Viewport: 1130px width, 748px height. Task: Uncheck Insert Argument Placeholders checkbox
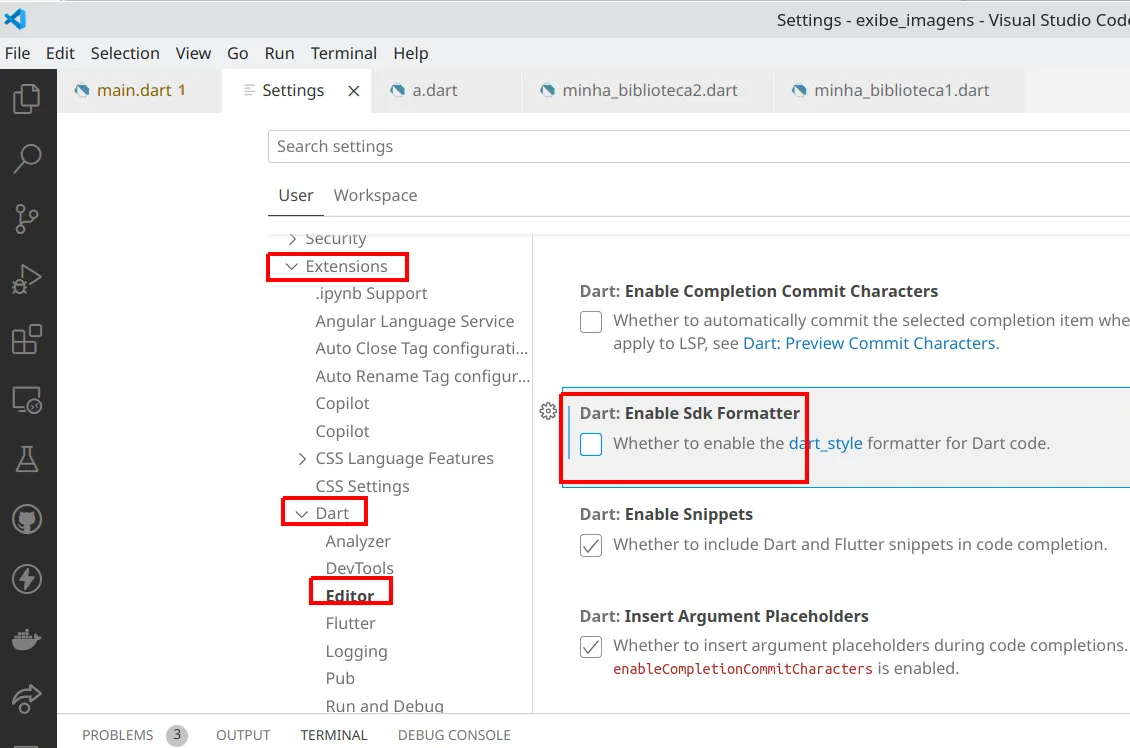591,646
